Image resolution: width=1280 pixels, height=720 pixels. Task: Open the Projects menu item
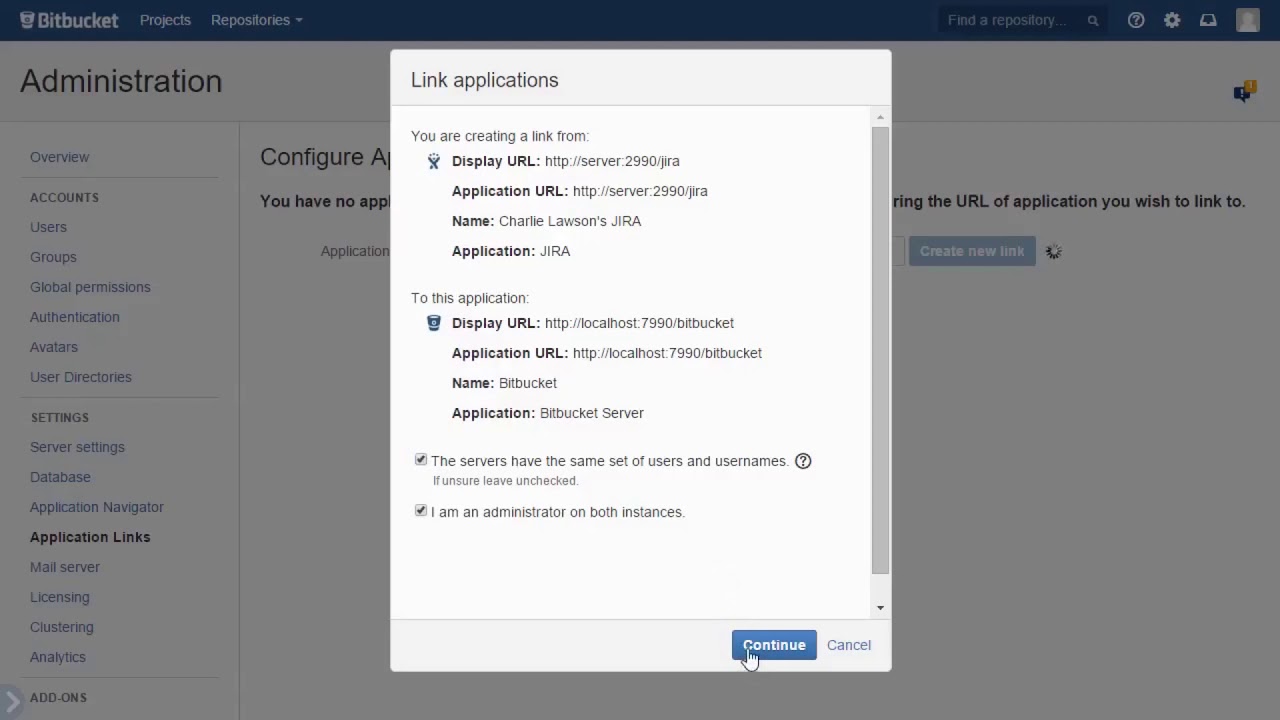click(165, 20)
